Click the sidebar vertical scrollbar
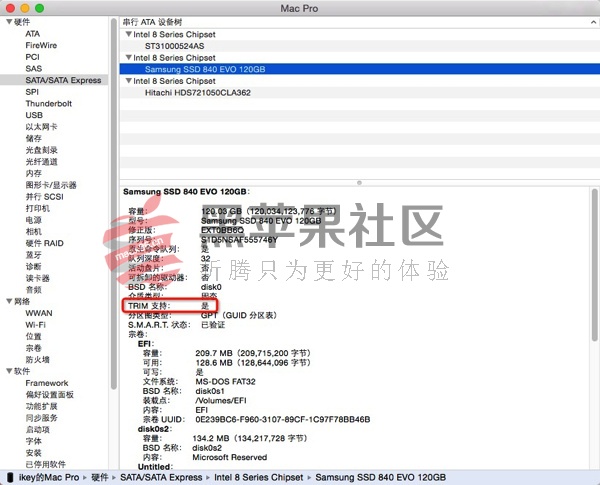This screenshot has width=600, height=485. [114, 203]
